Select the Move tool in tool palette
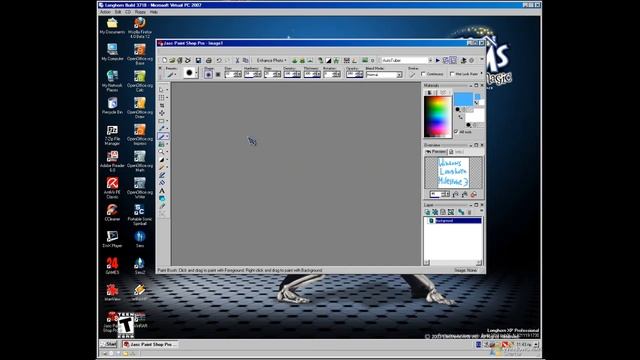The image size is (640, 360). [x=162, y=113]
